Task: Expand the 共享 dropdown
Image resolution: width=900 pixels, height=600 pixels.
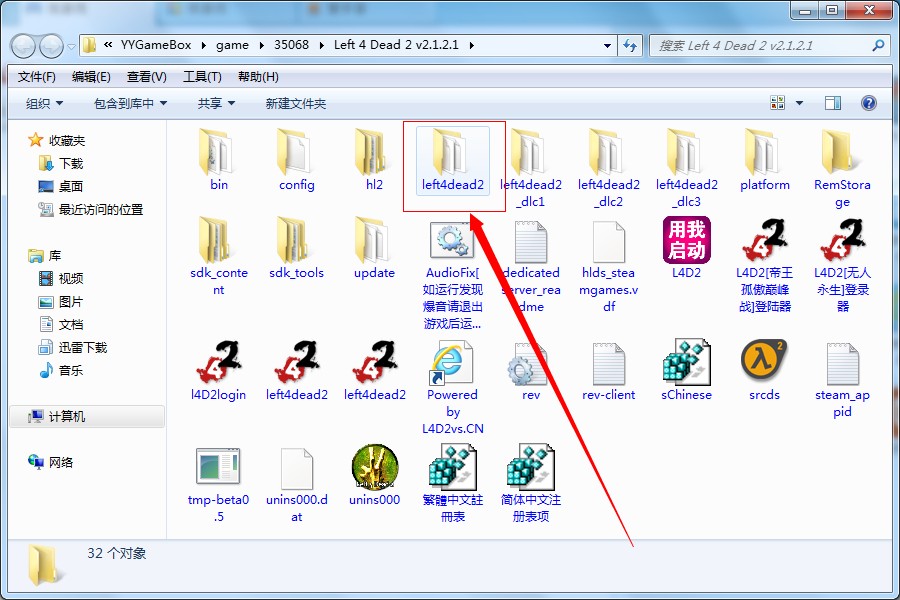Action: (x=216, y=103)
